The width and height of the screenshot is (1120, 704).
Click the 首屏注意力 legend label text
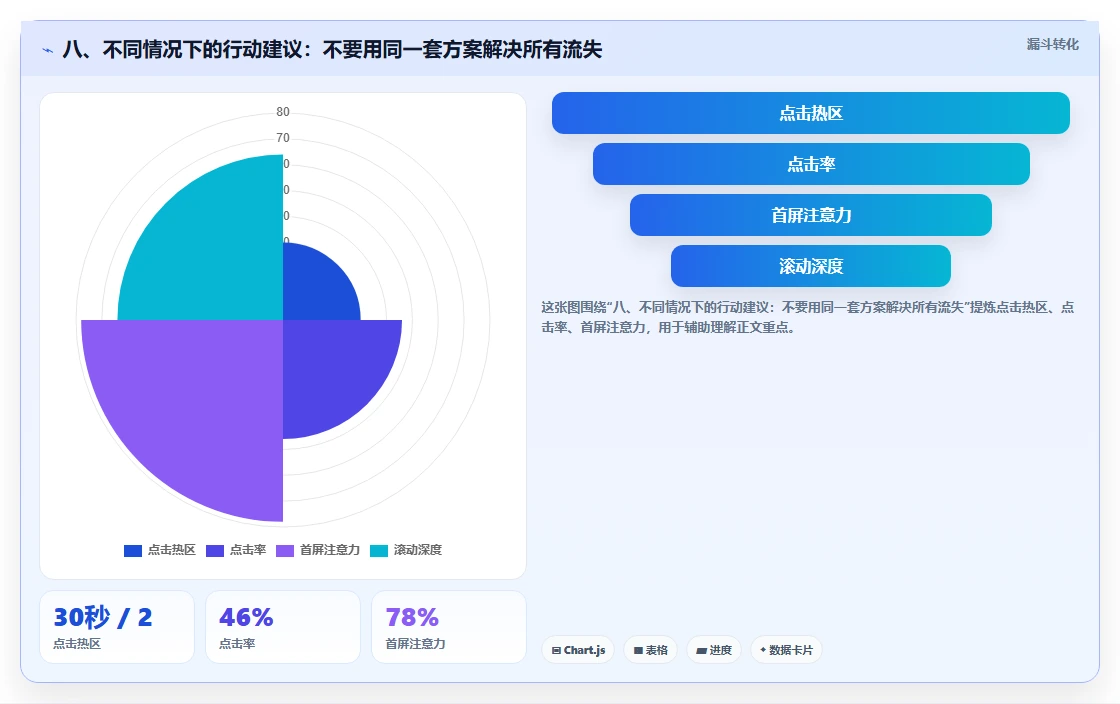coord(329,550)
